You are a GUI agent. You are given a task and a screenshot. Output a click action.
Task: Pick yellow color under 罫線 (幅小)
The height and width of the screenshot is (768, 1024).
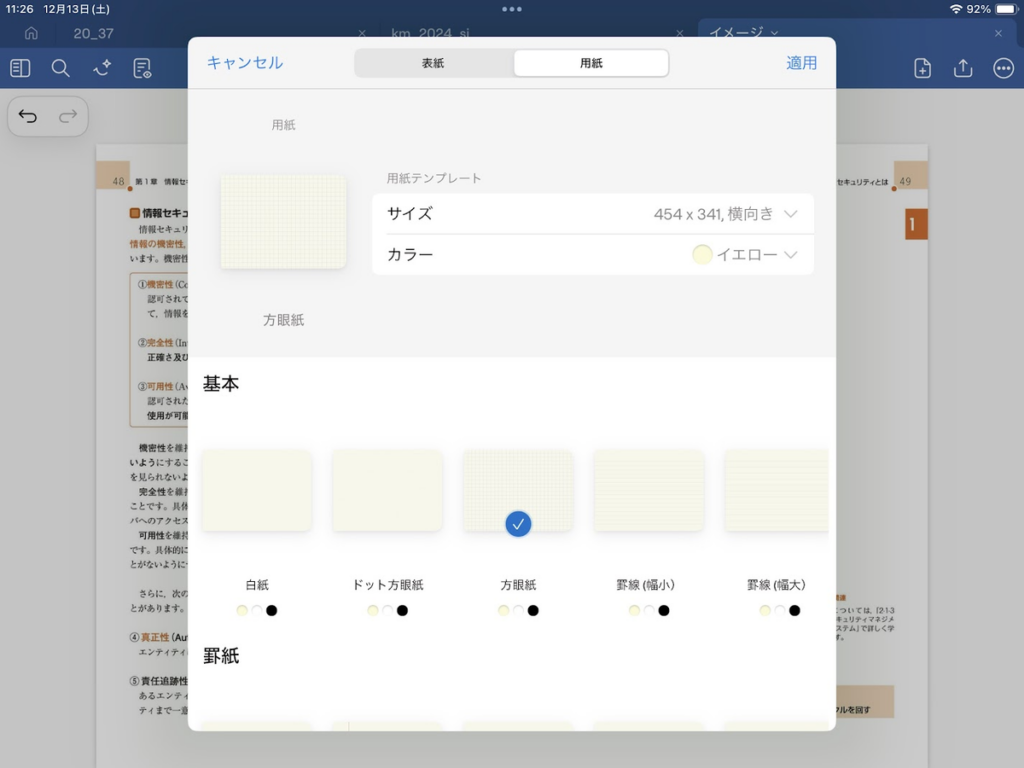pos(634,610)
